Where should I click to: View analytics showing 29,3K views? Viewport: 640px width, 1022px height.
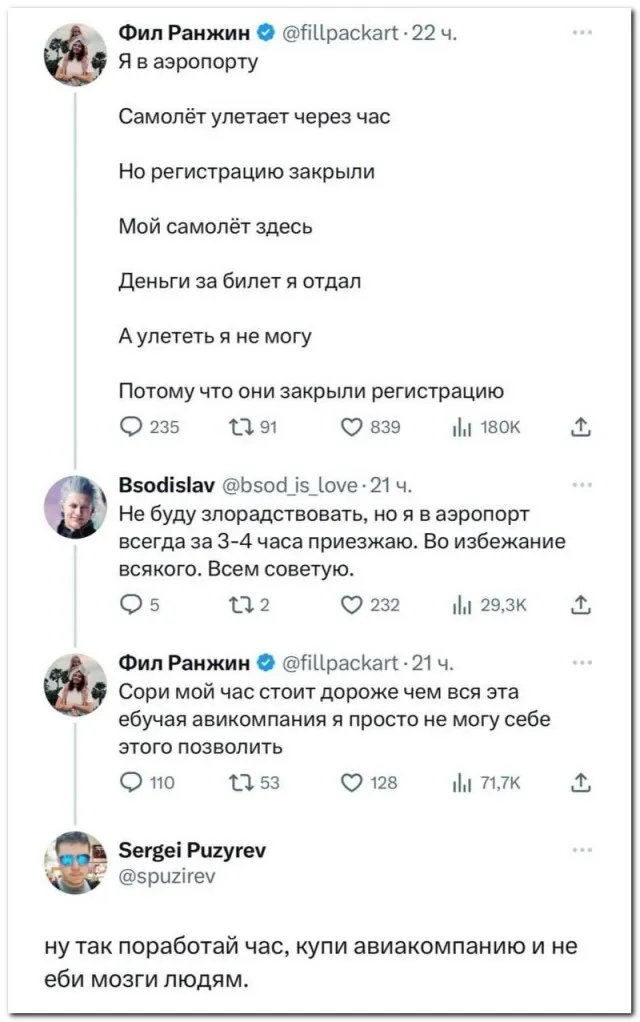[464, 604]
